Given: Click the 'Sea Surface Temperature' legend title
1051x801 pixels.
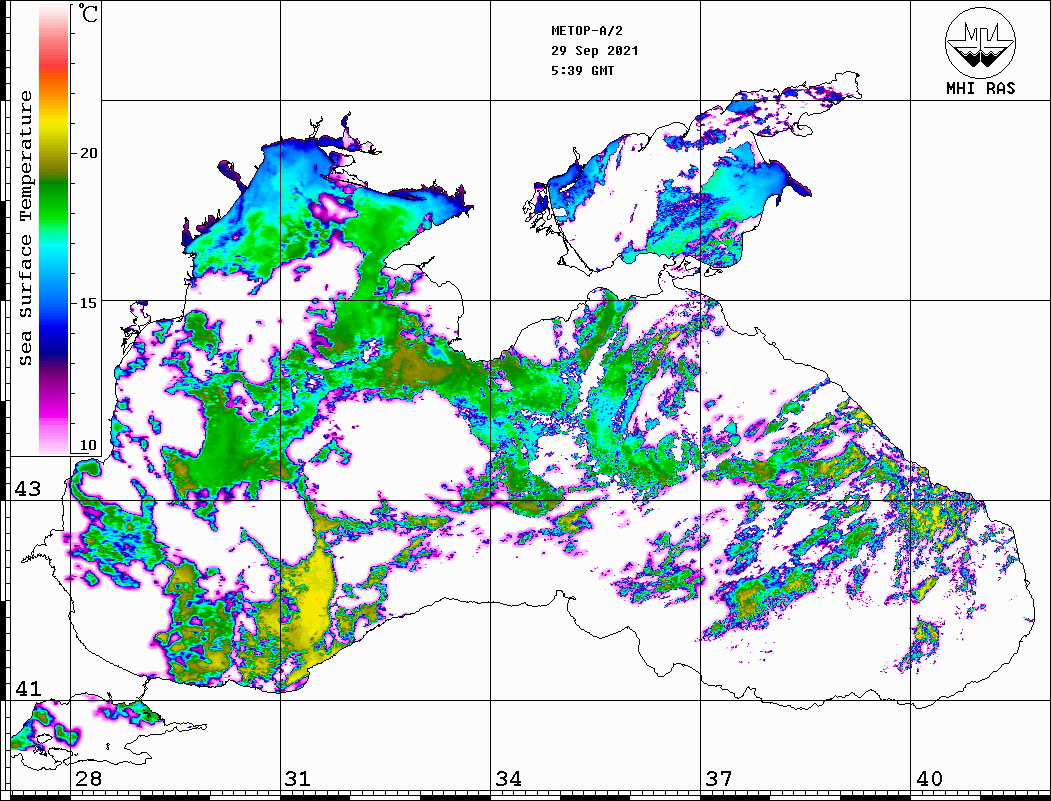Looking at the screenshot, I should (25, 229).
